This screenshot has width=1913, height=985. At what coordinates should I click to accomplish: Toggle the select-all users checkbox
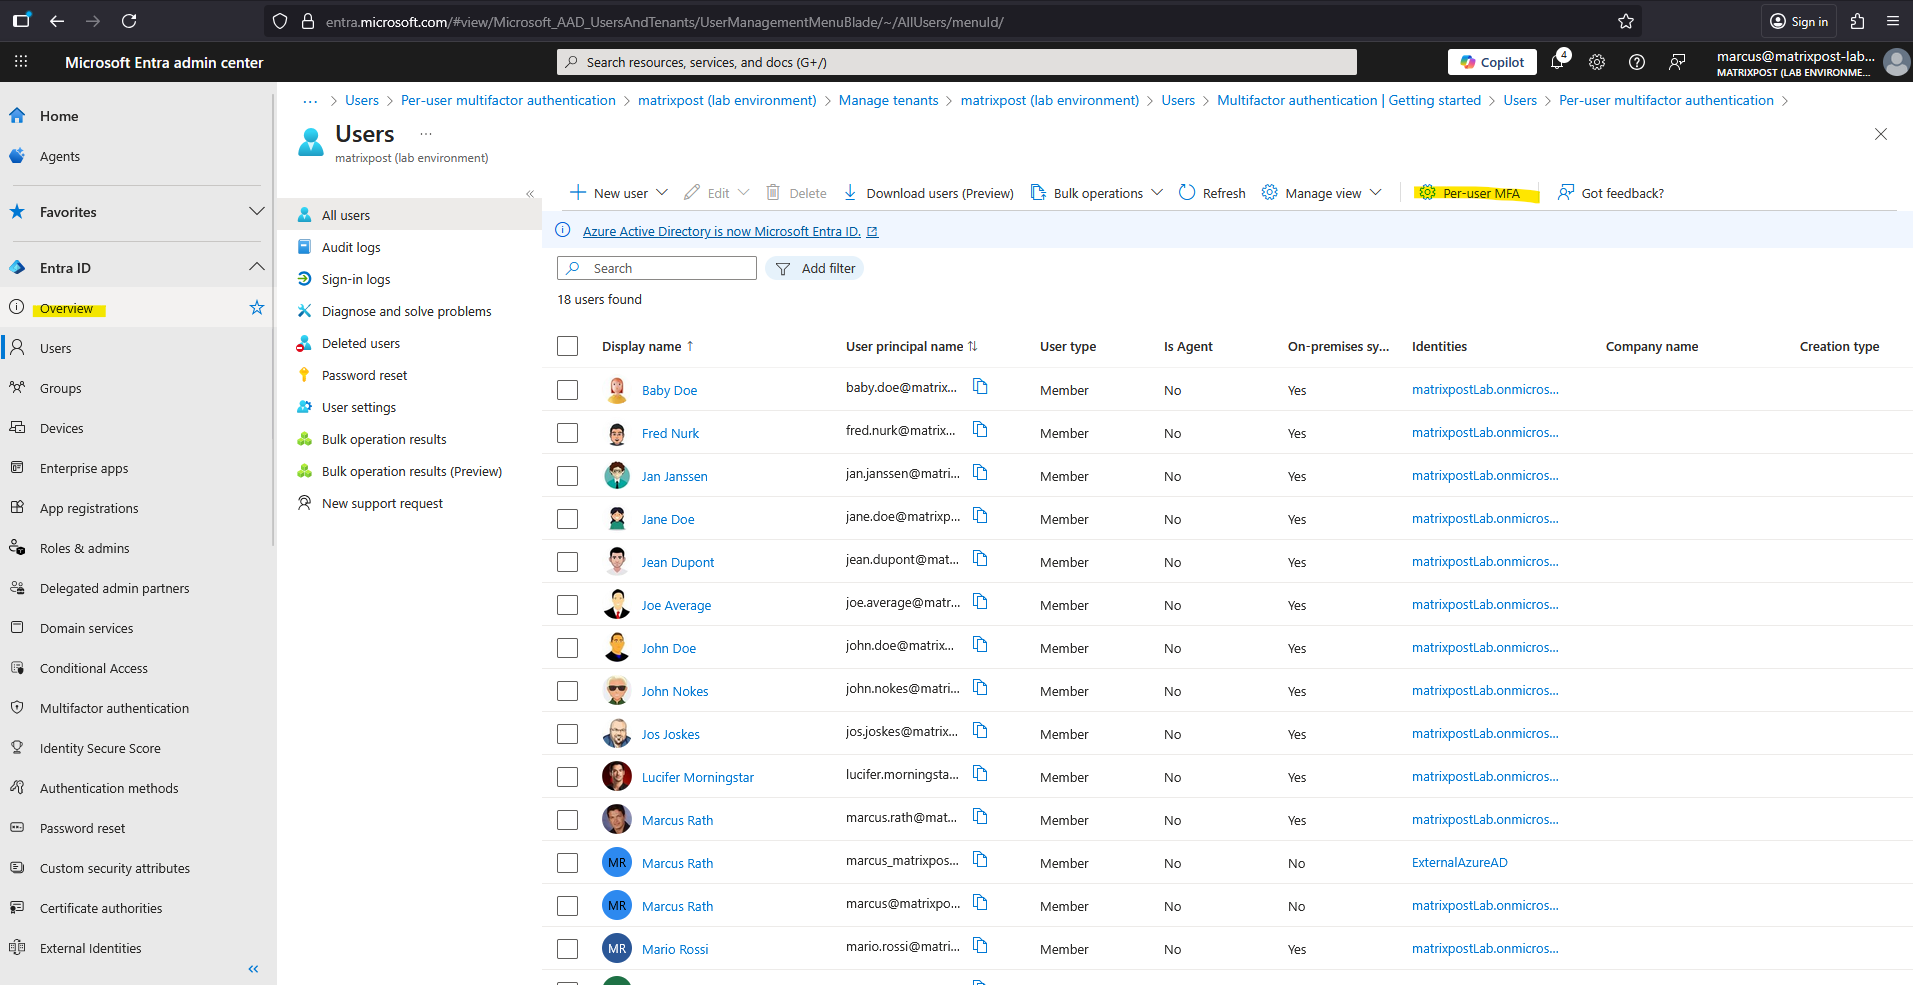(567, 346)
